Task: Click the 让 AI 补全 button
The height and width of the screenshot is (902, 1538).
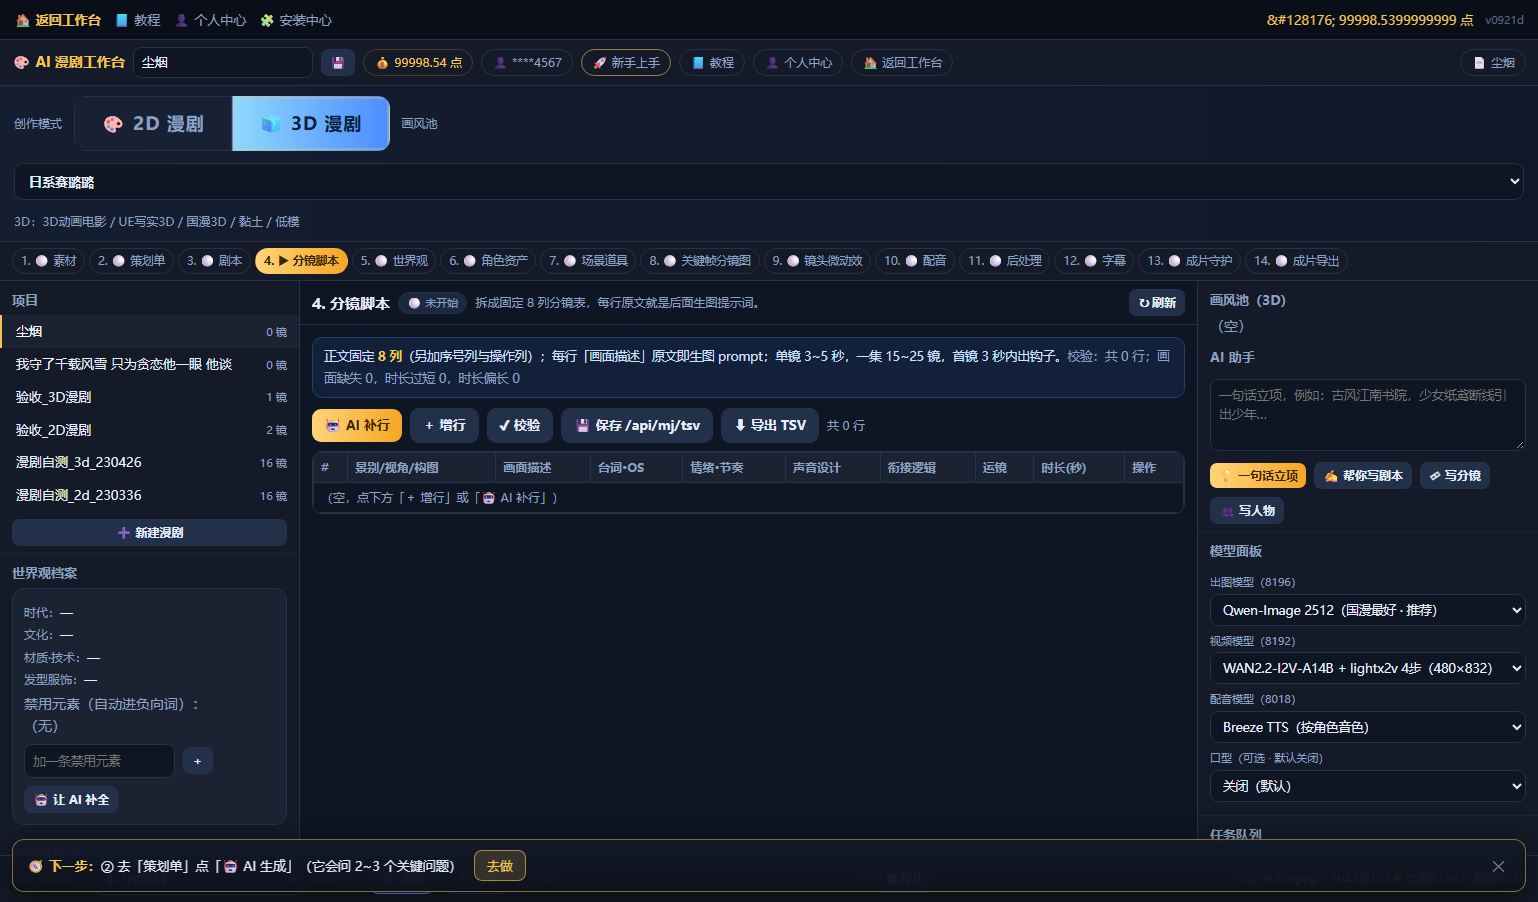Action: pos(71,800)
